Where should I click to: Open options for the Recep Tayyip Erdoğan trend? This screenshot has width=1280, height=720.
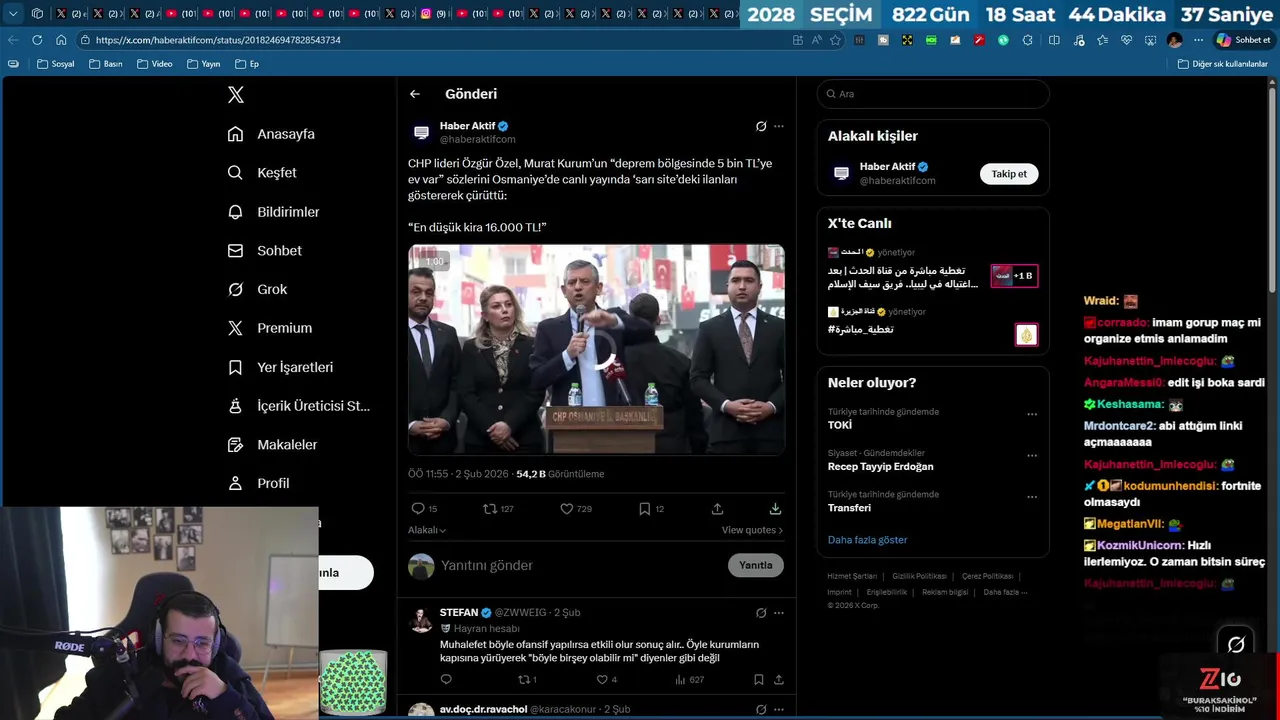(x=1032, y=456)
